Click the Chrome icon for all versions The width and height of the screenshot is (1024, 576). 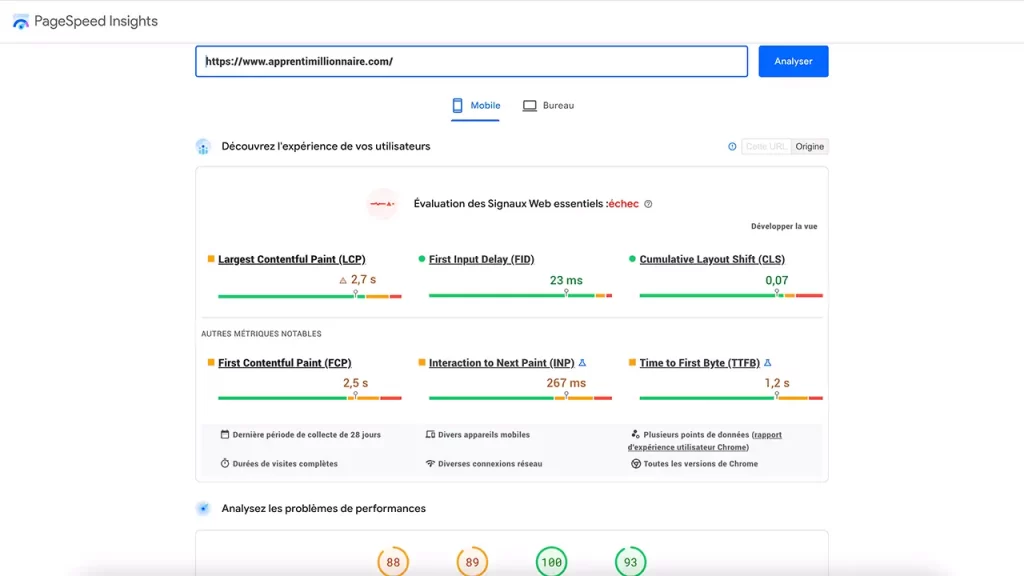pyautogui.click(x=635, y=464)
